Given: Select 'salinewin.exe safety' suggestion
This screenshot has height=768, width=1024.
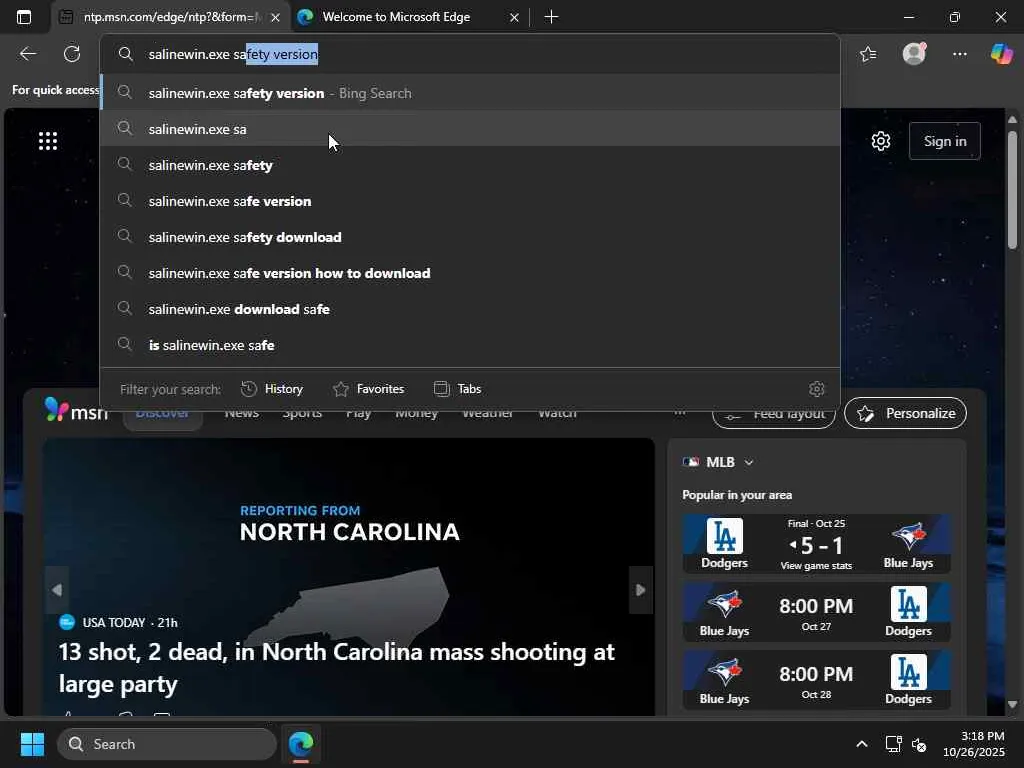Looking at the screenshot, I should tap(470, 165).
